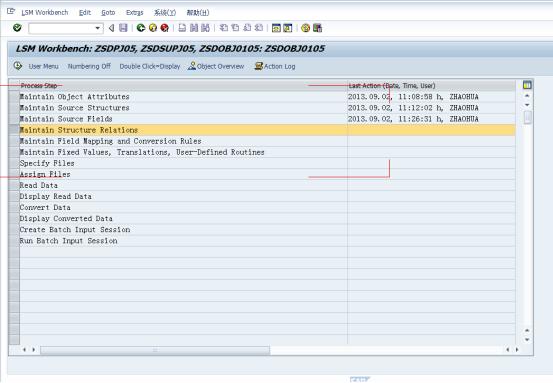This screenshot has width=553, height=383.
Task: Click row selector beside Maintain Structure Relations
Action: (x=14, y=130)
